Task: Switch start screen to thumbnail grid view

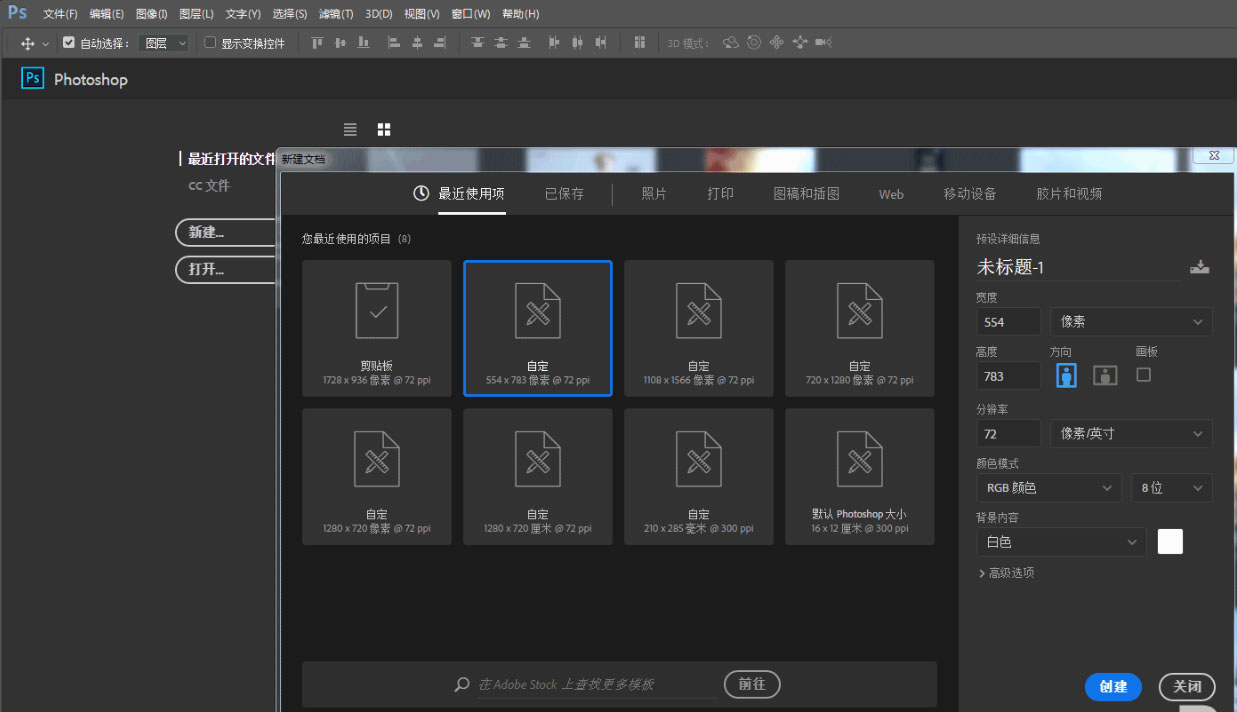Action: pos(384,130)
